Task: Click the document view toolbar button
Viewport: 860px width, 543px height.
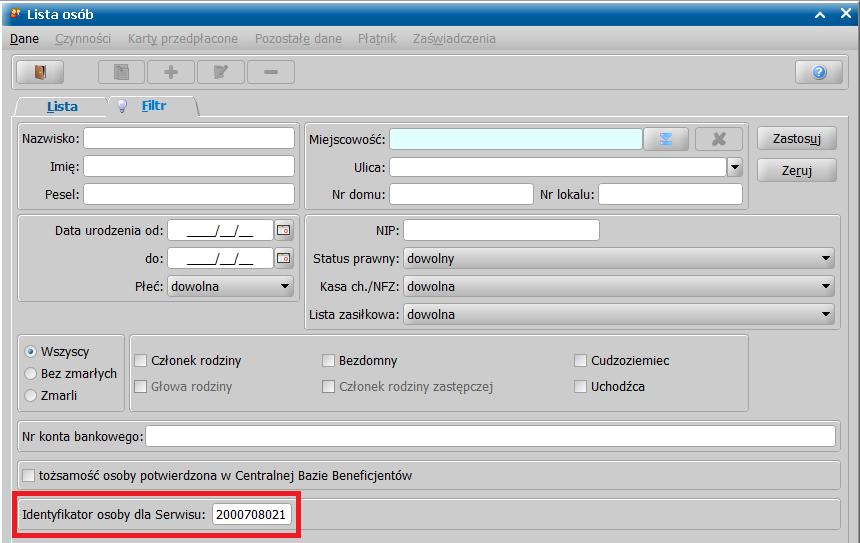Action: coord(121,72)
